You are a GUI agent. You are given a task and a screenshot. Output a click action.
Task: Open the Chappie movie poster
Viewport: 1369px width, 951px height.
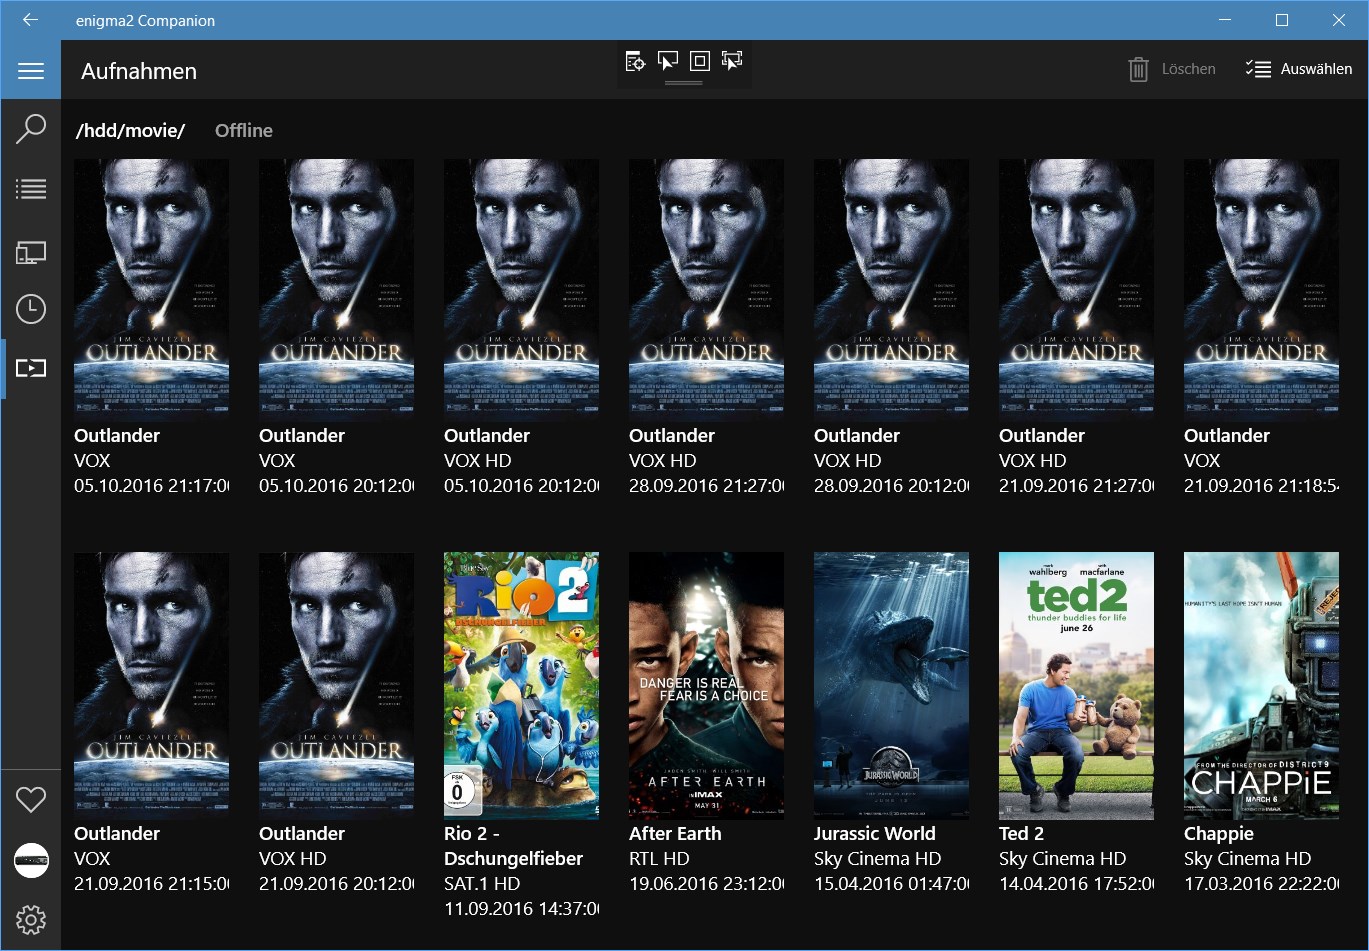pos(1261,686)
